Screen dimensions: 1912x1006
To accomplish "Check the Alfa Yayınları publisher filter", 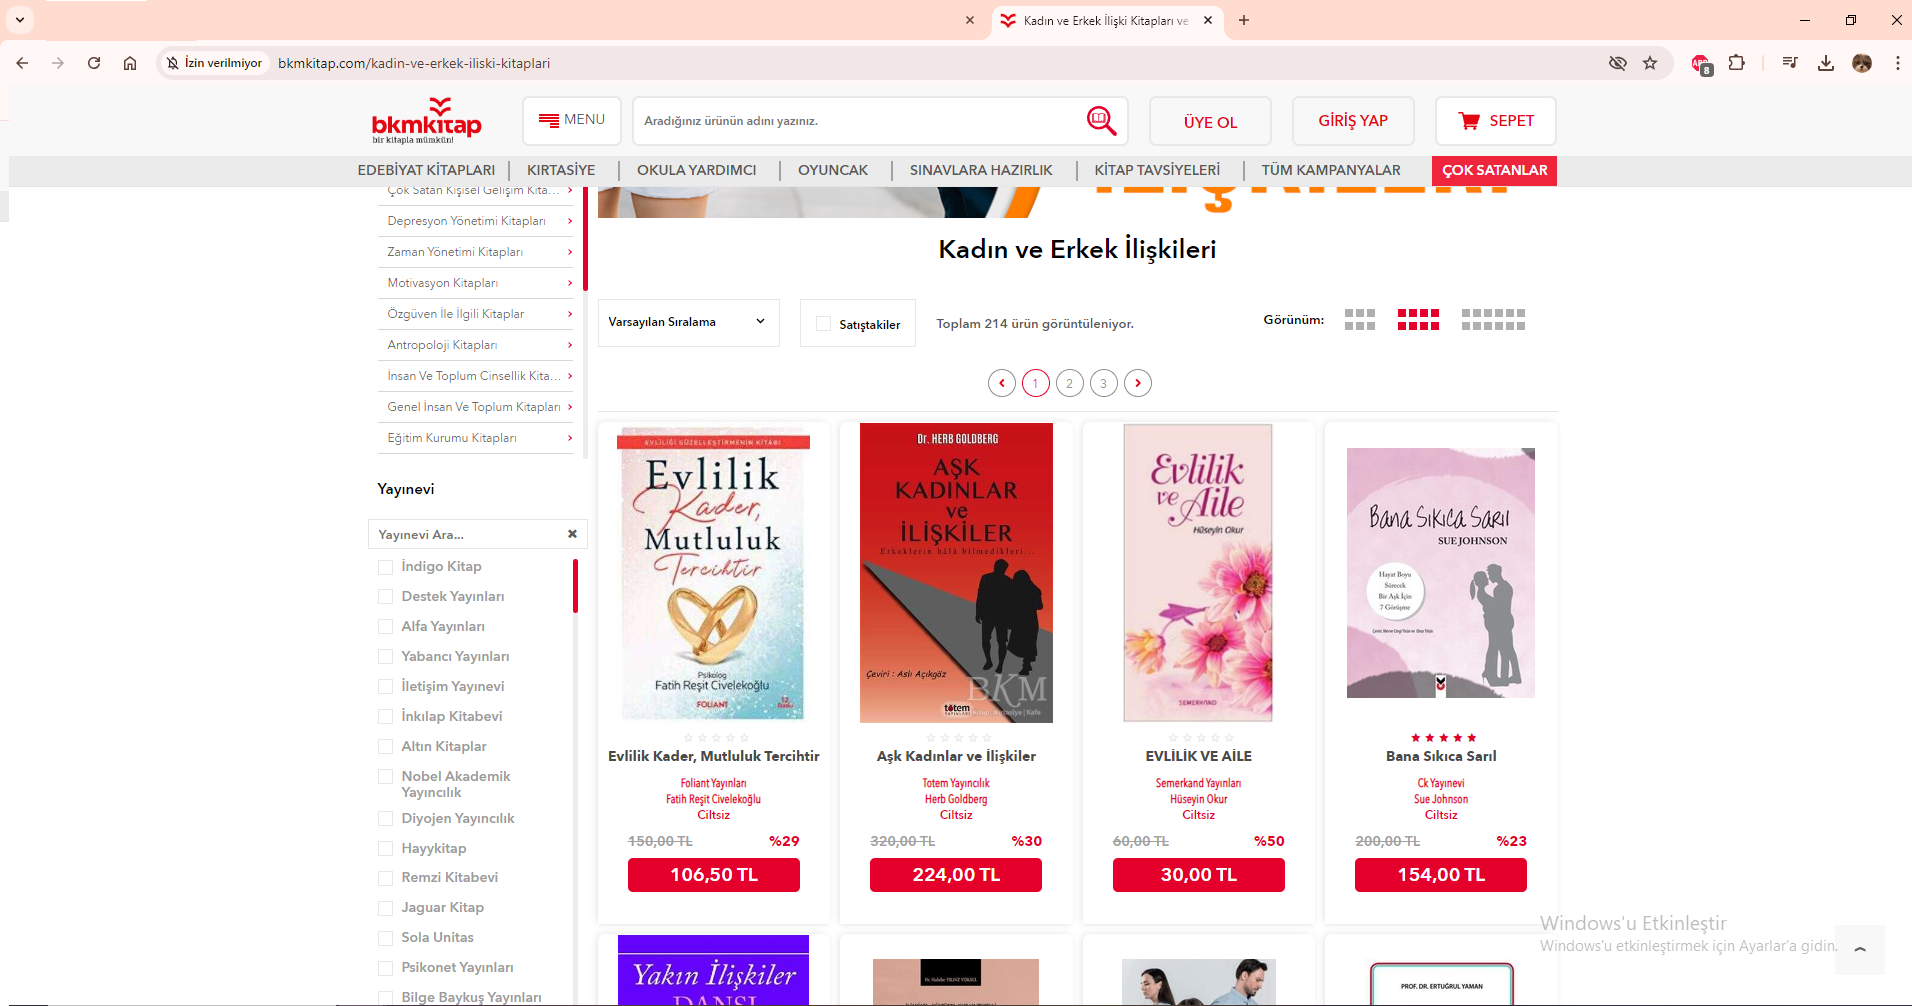I will tap(385, 627).
